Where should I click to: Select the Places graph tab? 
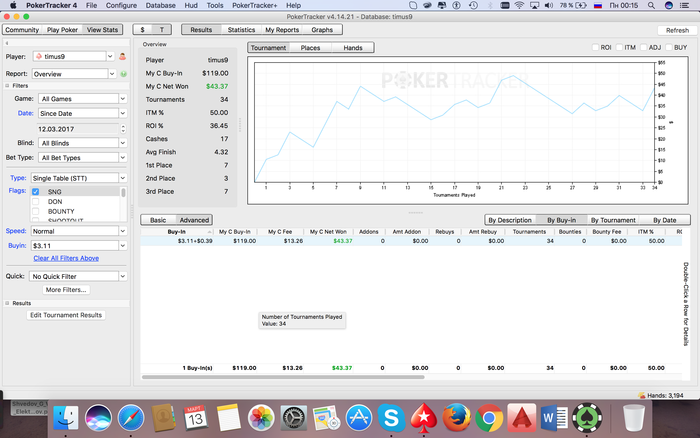click(x=310, y=48)
